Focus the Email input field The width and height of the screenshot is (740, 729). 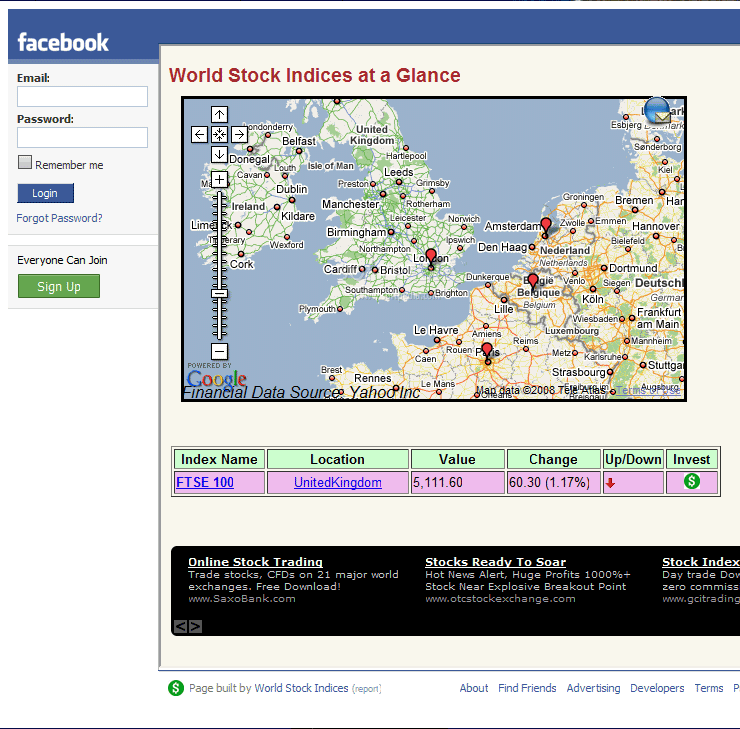[x=83, y=96]
